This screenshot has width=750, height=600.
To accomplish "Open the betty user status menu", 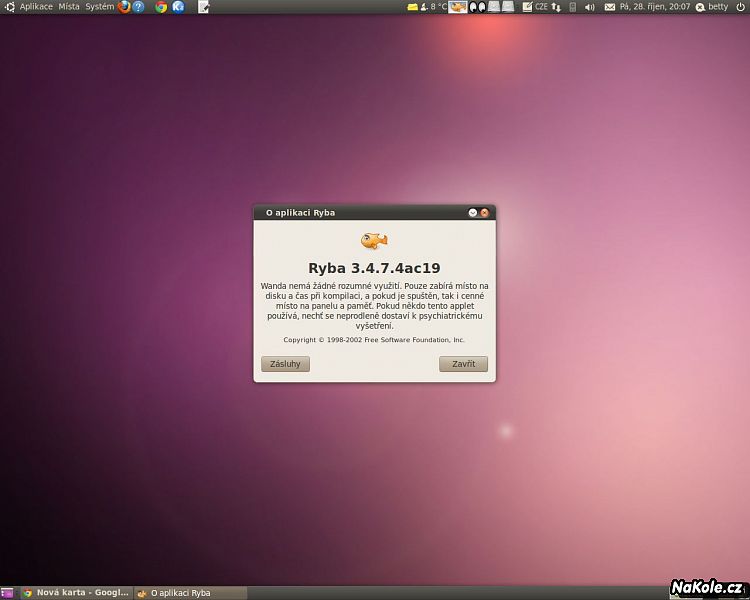I will 712,7.
